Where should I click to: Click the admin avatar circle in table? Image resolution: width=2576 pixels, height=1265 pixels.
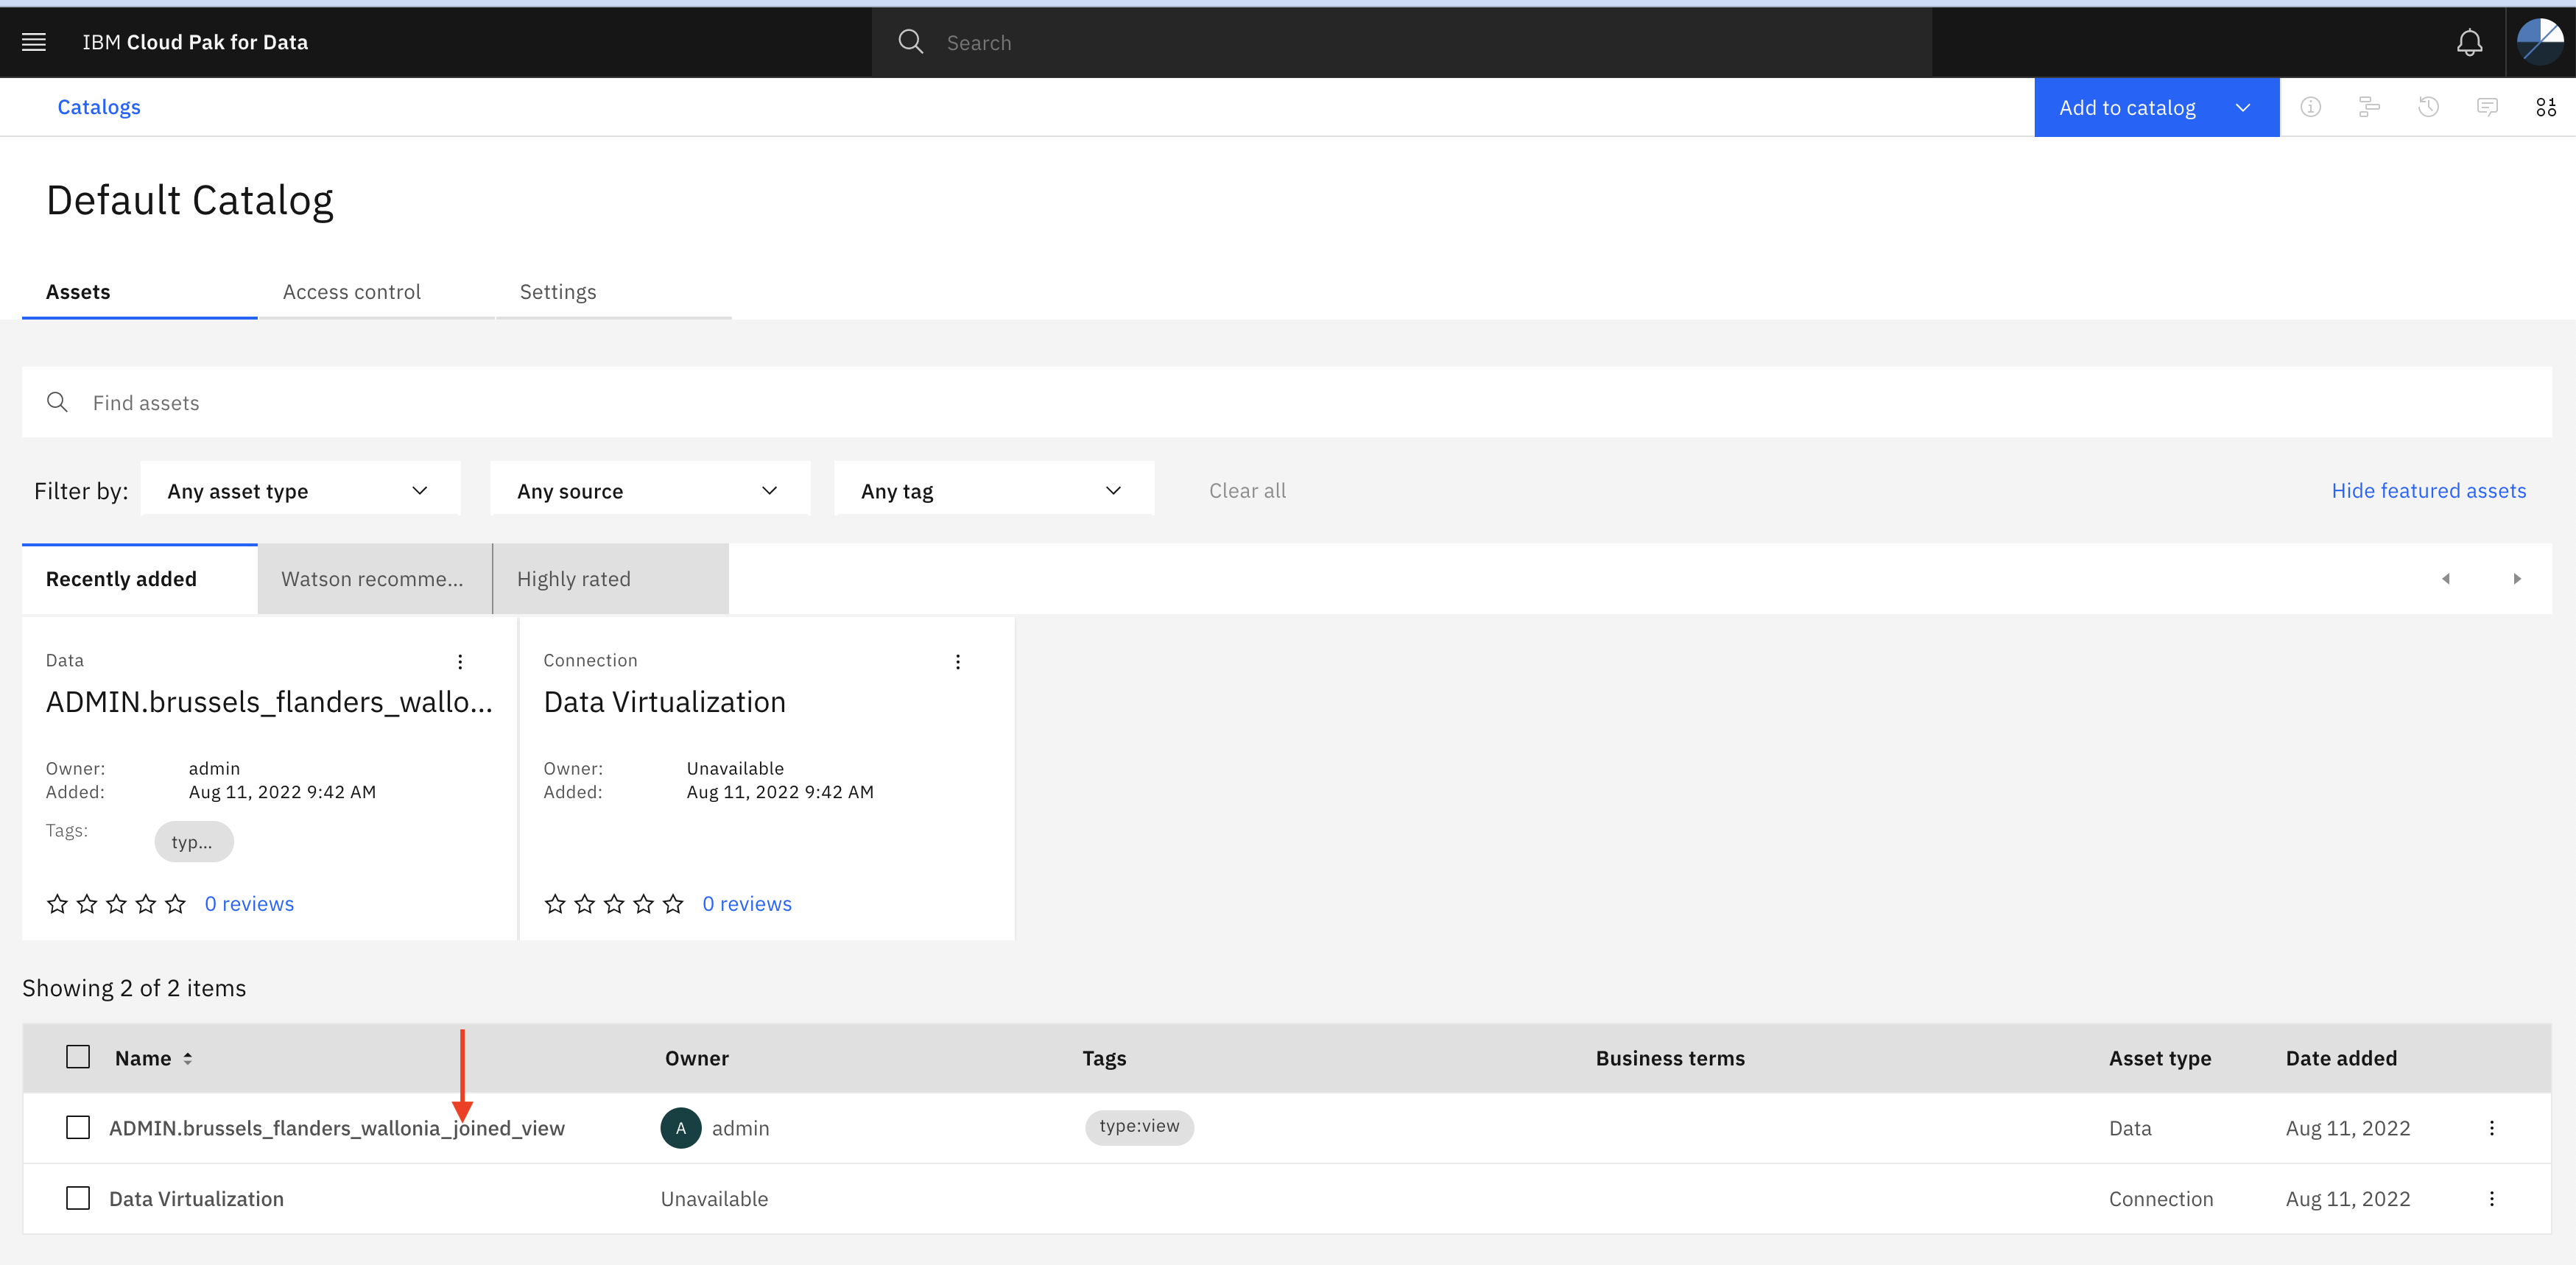point(680,1128)
